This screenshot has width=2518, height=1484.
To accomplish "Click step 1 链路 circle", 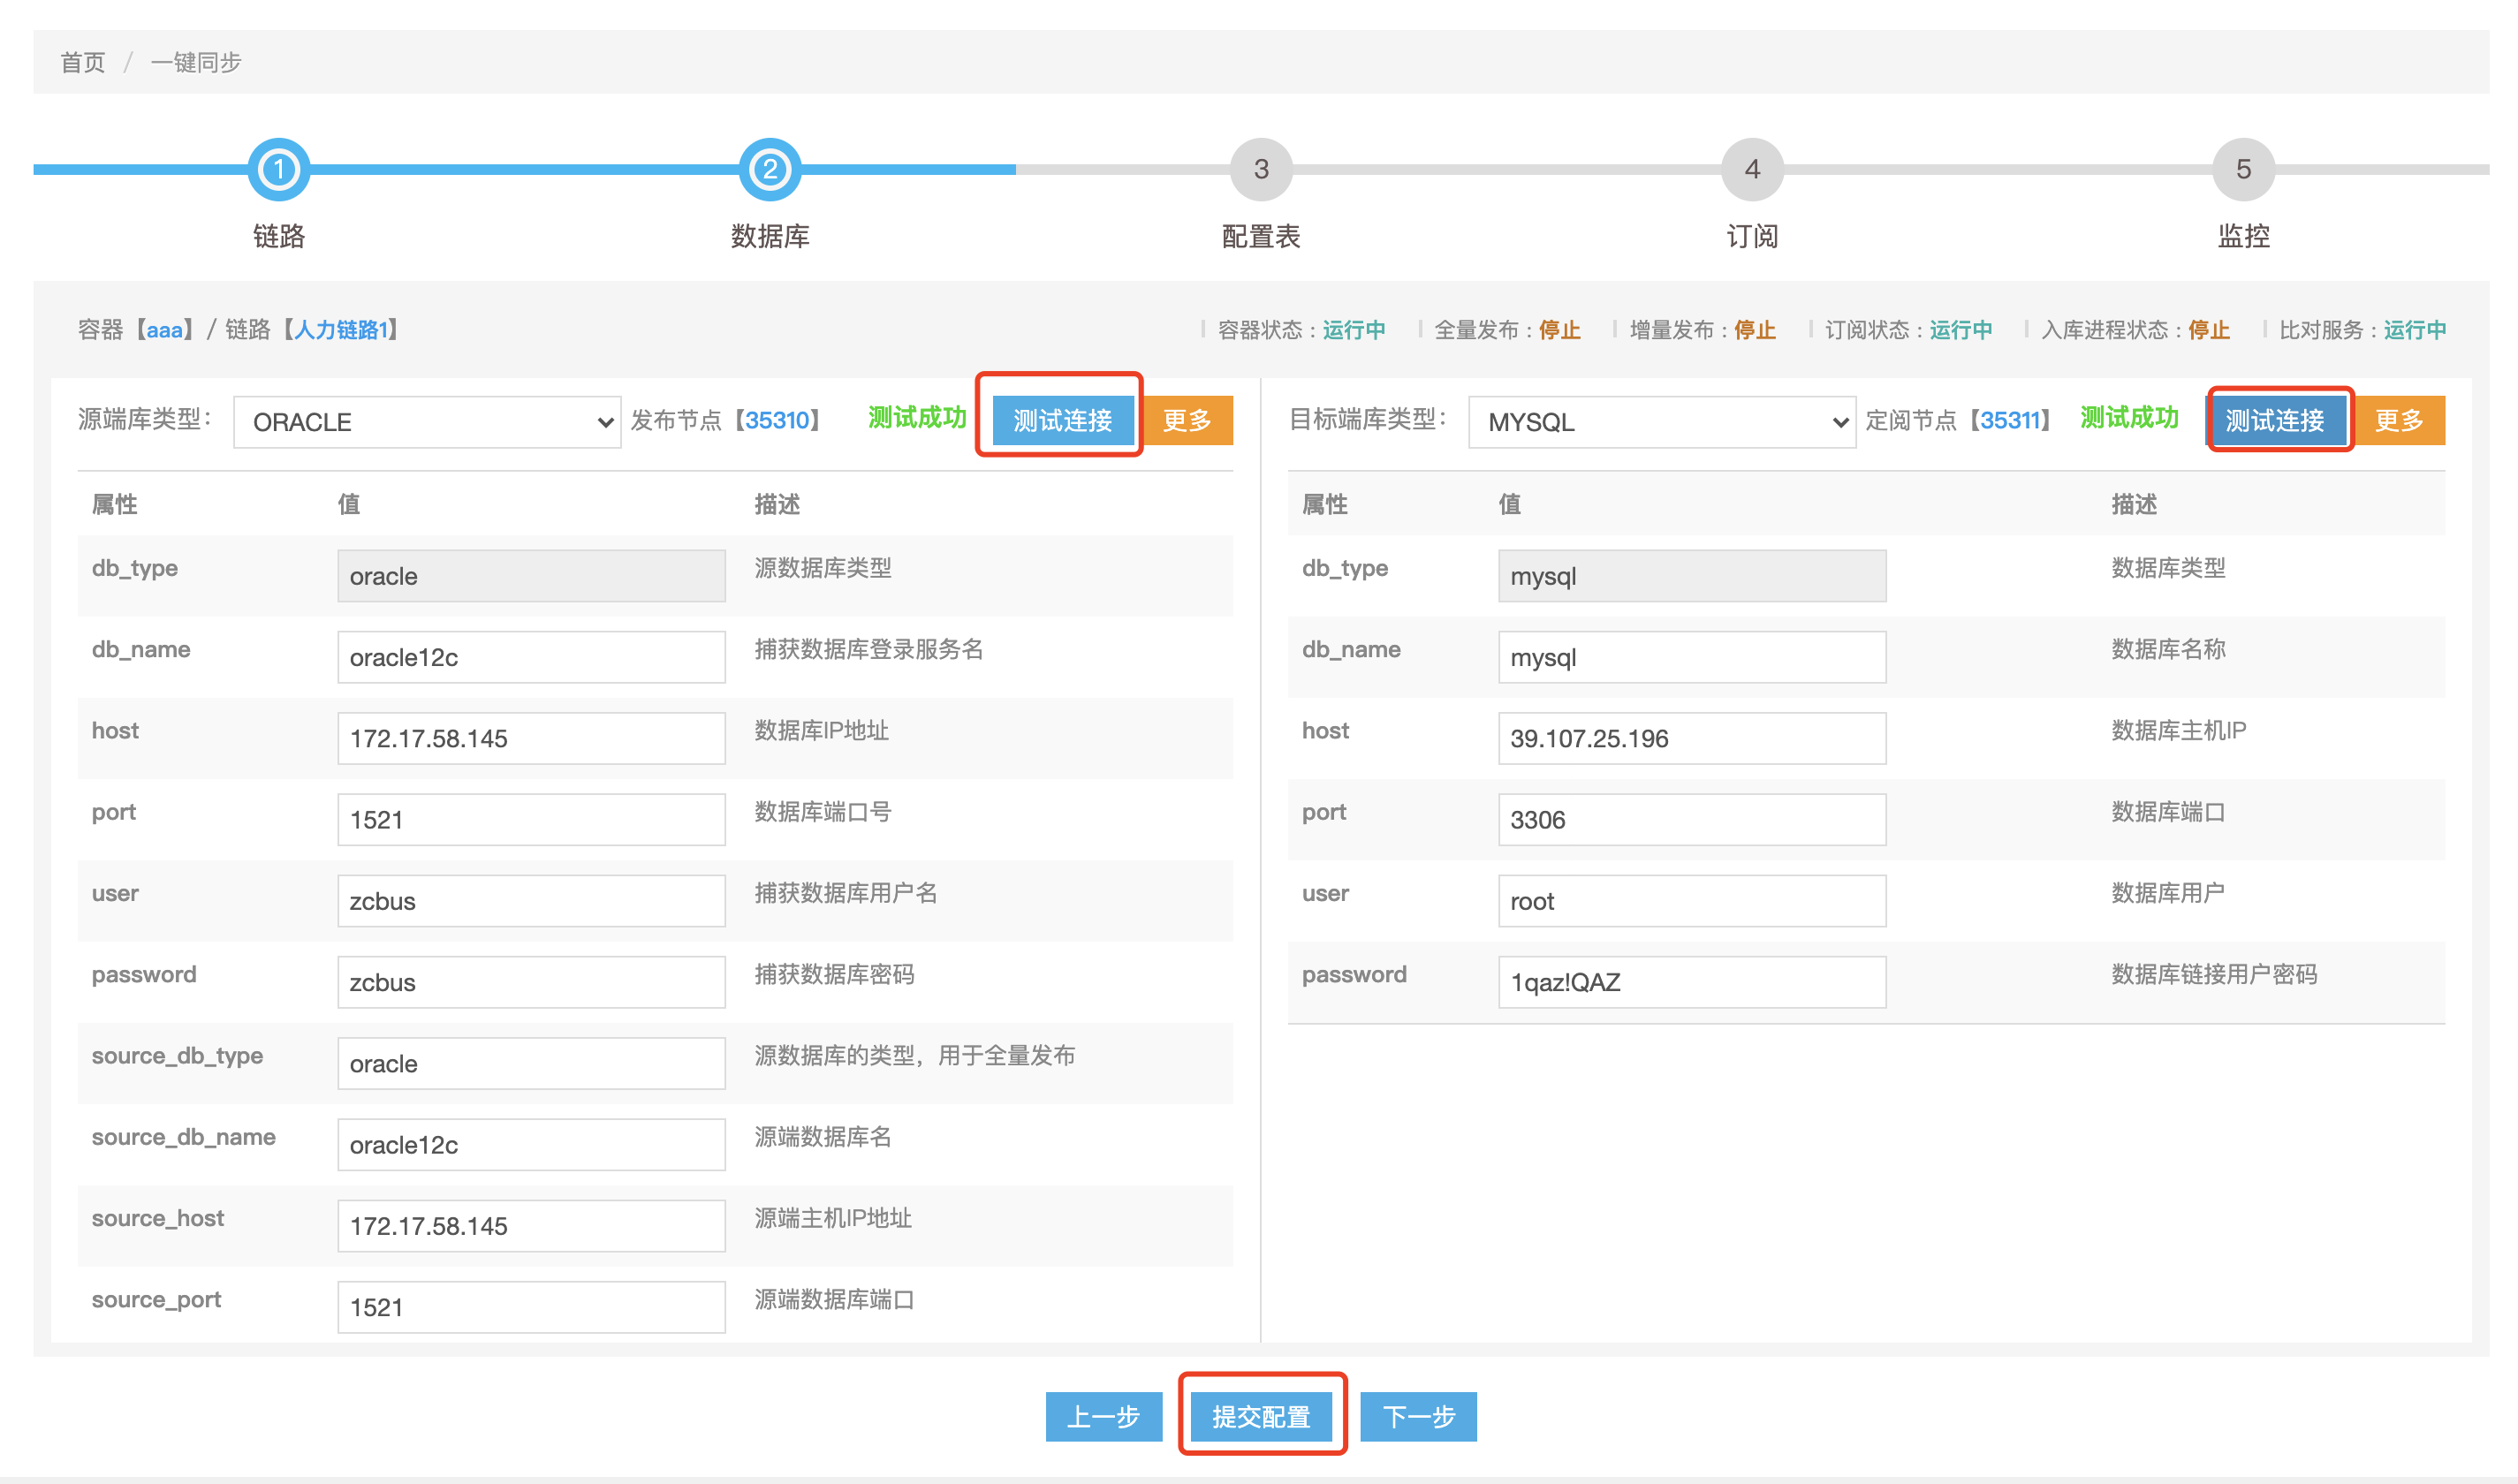I will click(278, 169).
